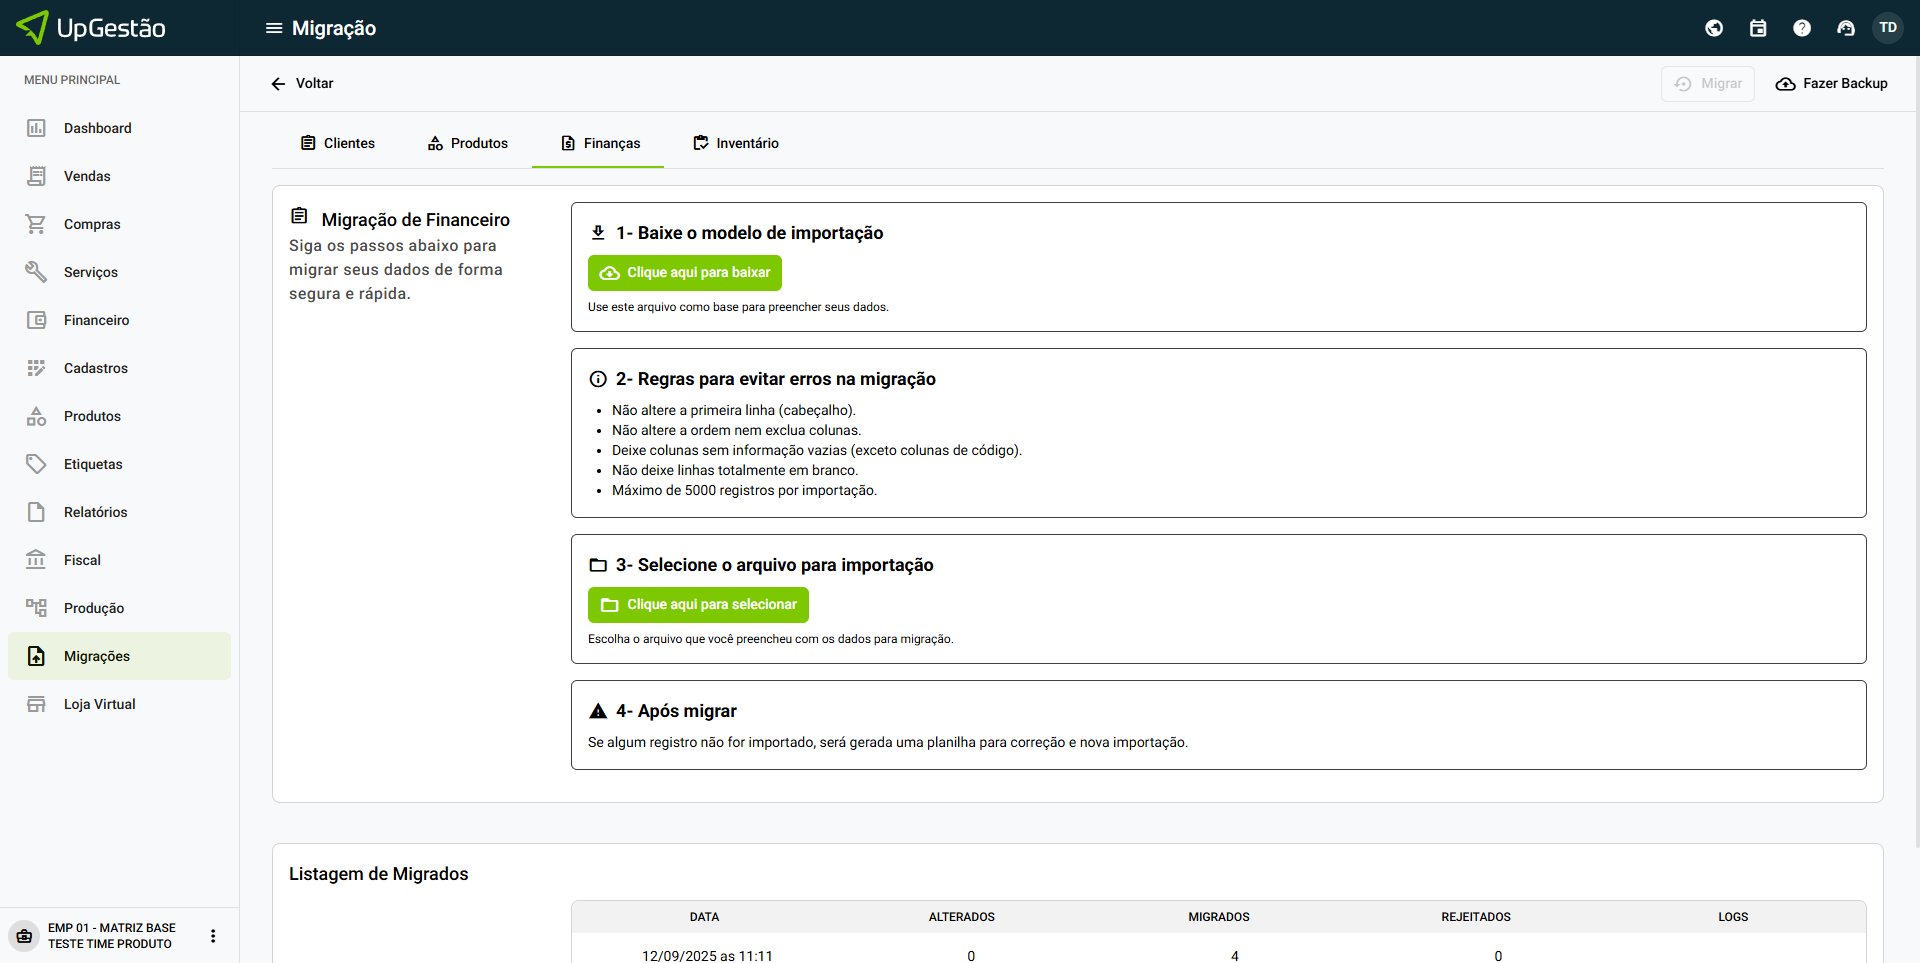Open the support headset icon
The height and width of the screenshot is (963, 1920).
(x=1846, y=28)
